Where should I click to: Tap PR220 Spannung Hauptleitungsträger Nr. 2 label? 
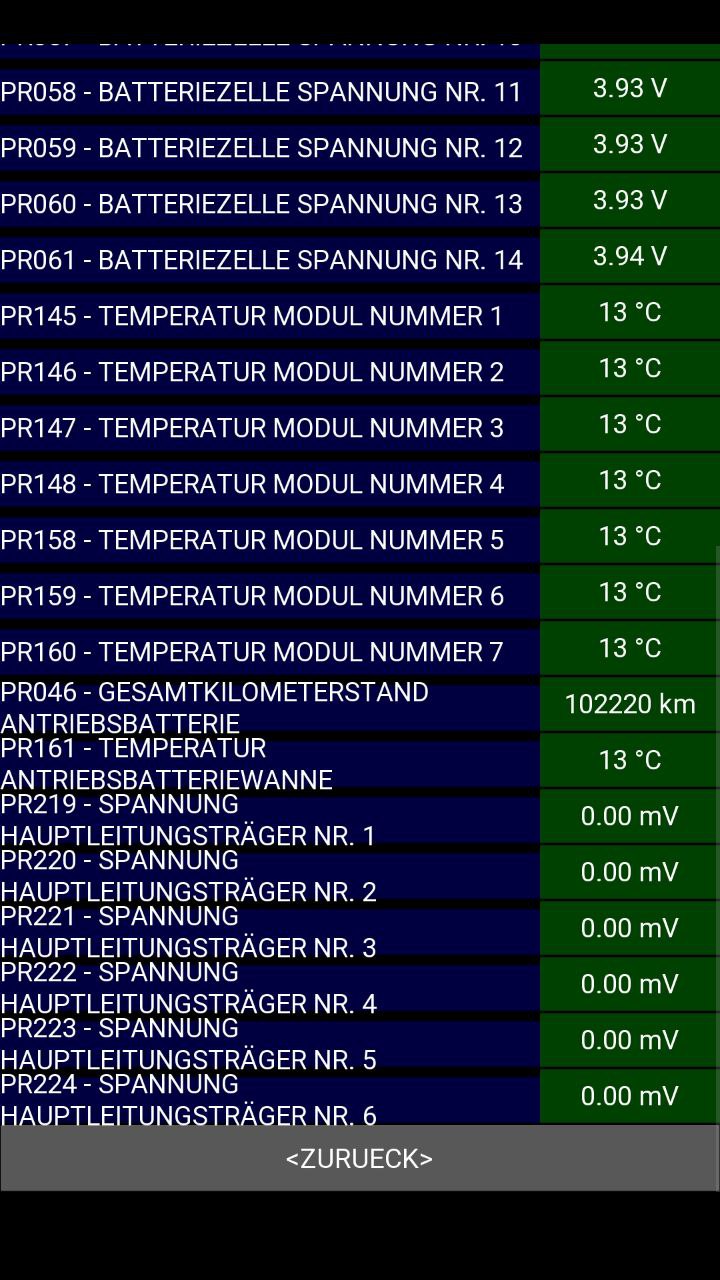(188, 875)
